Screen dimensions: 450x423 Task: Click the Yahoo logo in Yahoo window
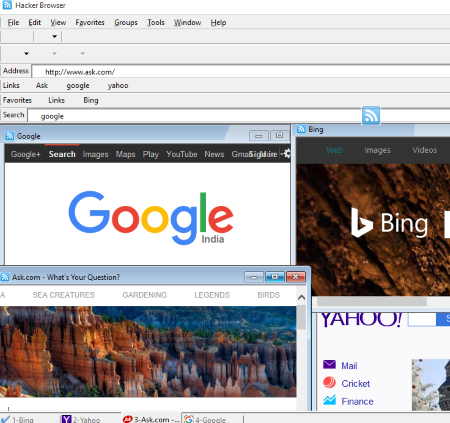pyautogui.click(x=361, y=320)
